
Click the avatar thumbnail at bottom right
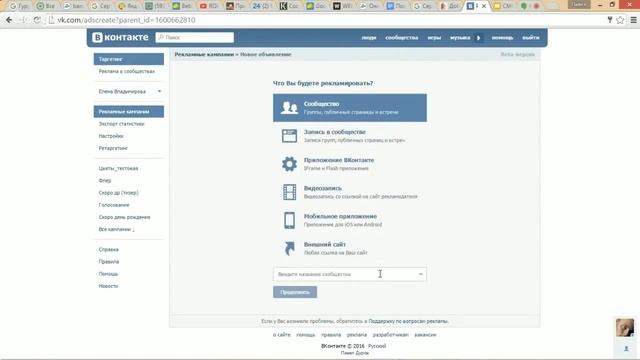pyautogui.click(x=625, y=328)
